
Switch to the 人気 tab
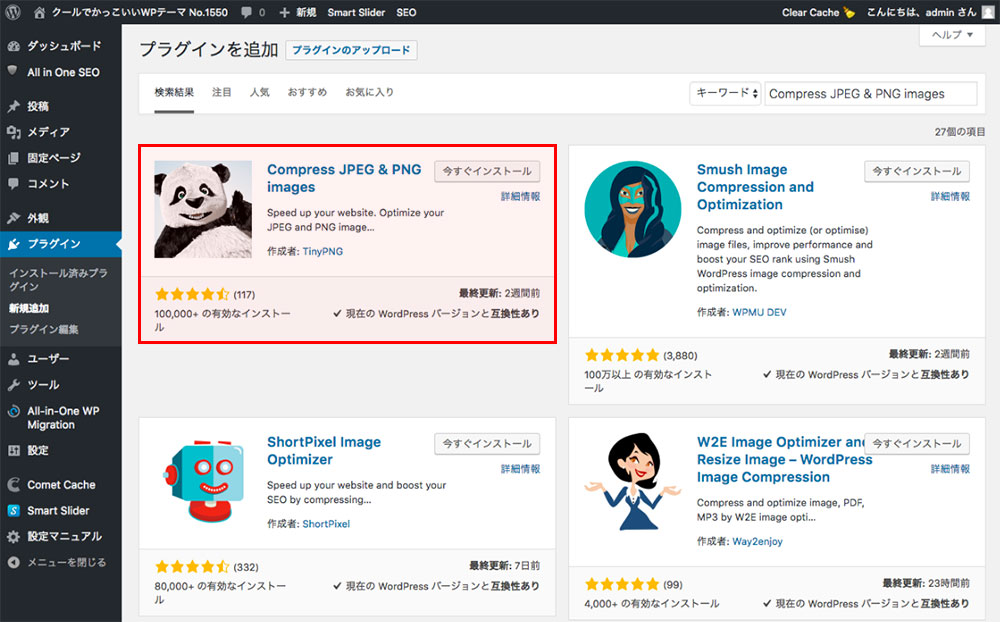[x=260, y=93]
